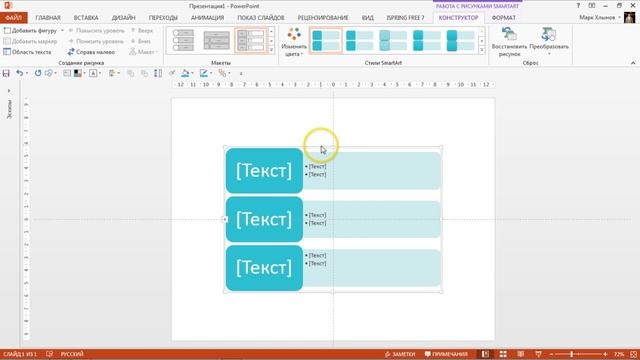Click the 72% zoom level

[x=619, y=354]
